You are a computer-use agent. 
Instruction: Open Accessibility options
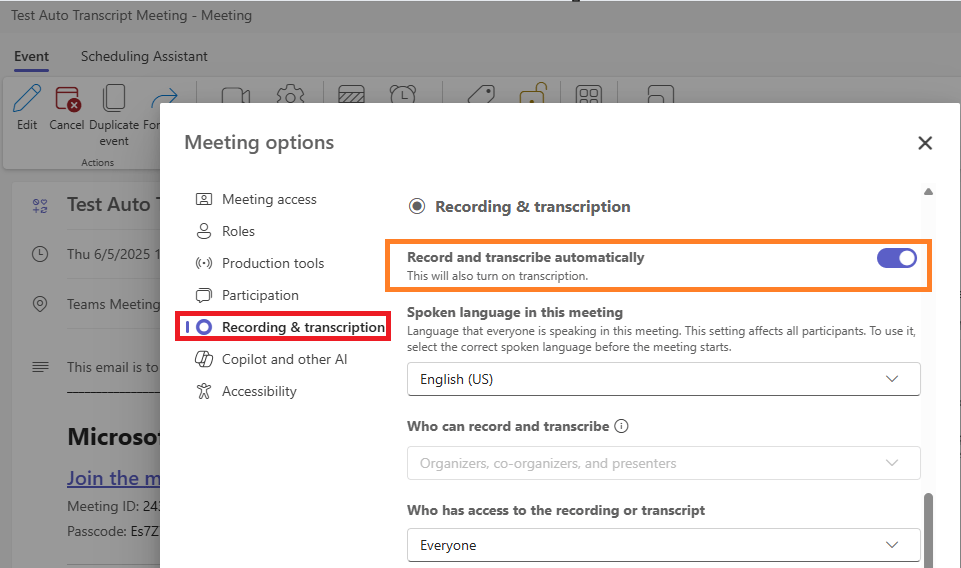(x=259, y=391)
